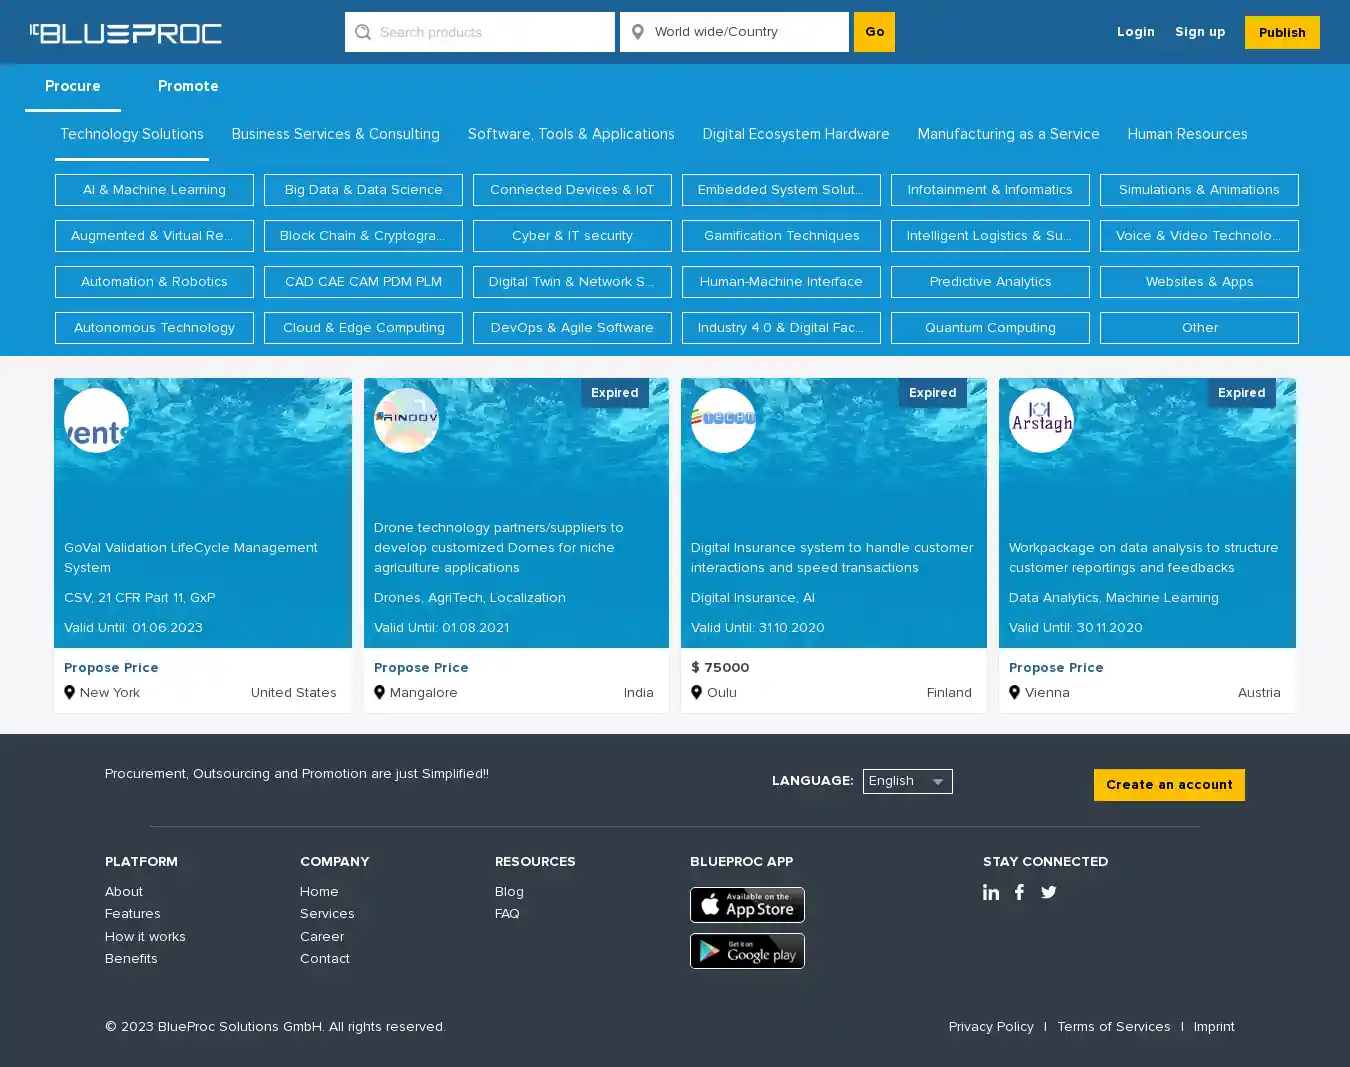Open the Facebook social icon
The image size is (1350, 1067).
[1019, 892]
